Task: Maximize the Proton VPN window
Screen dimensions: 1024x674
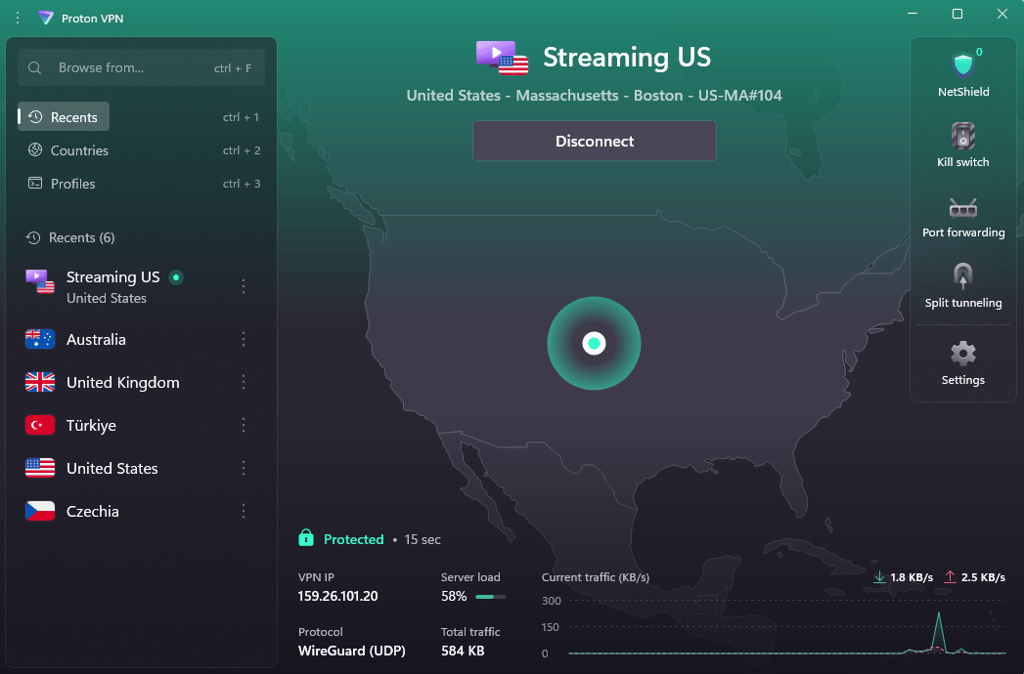Action: click(x=957, y=14)
